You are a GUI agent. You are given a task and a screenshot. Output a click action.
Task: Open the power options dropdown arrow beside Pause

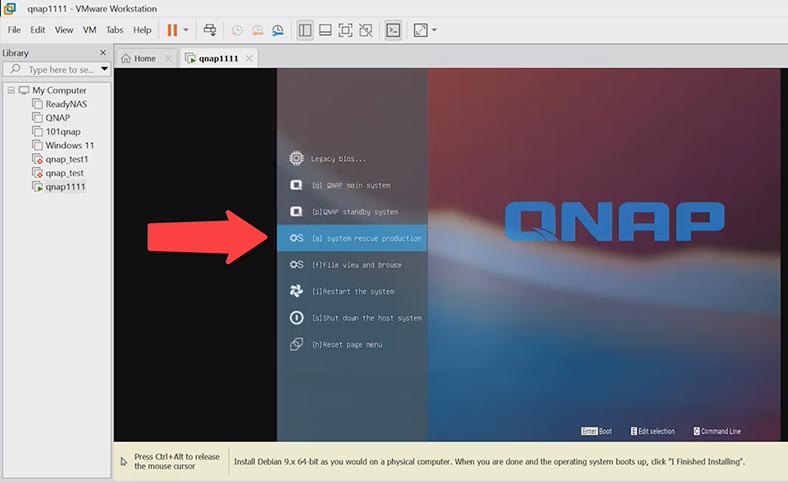click(x=186, y=30)
